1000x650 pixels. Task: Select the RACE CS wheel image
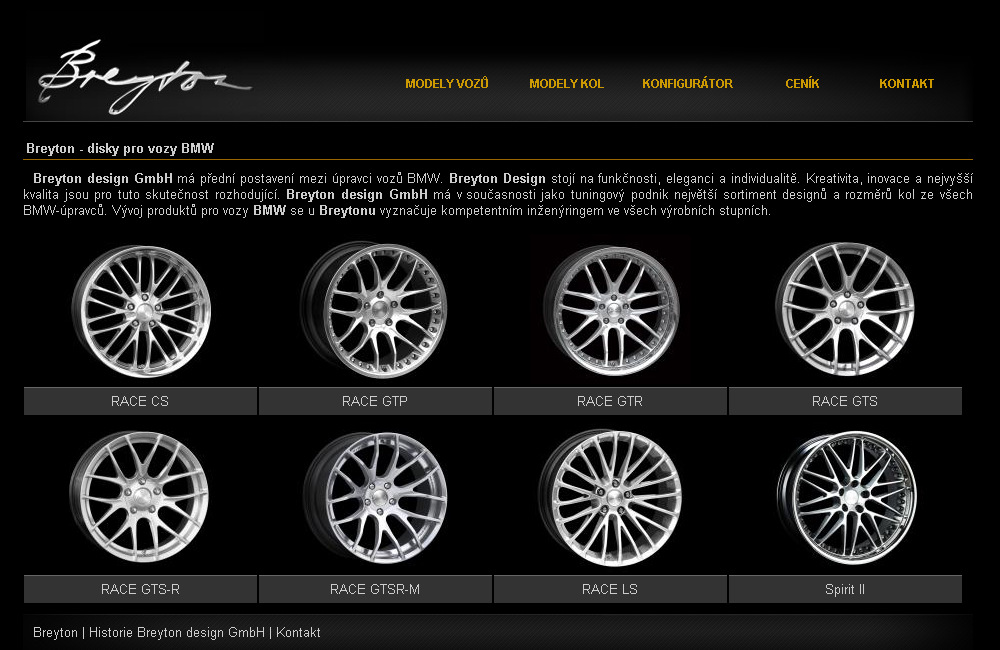coord(141,311)
